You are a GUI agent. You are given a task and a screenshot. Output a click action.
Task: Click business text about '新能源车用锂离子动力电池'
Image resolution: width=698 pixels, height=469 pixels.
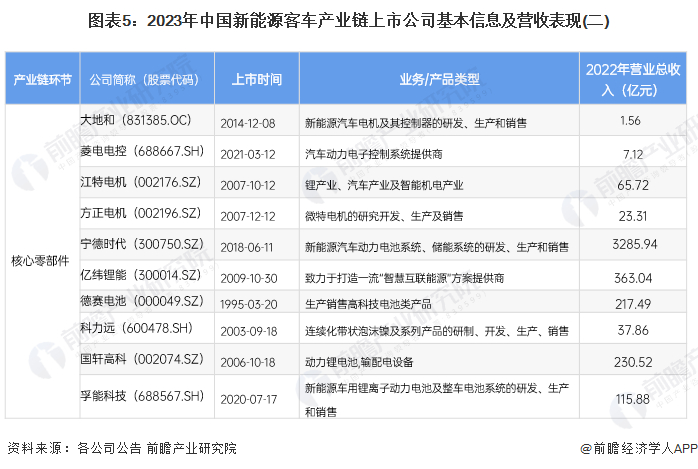437,400
